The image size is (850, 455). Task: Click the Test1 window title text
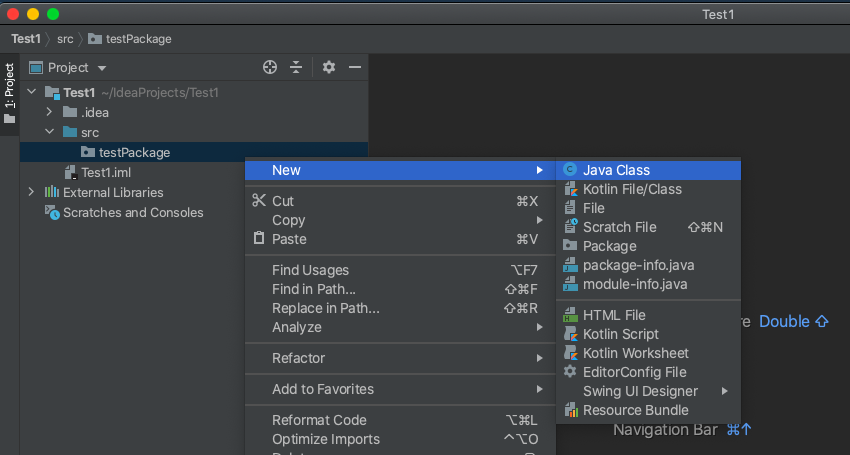point(718,15)
